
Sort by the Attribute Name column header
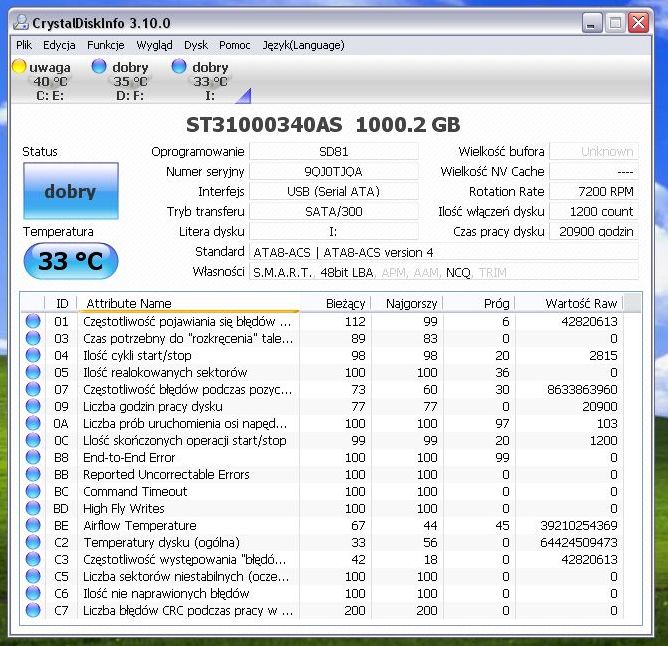pos(188,303)
